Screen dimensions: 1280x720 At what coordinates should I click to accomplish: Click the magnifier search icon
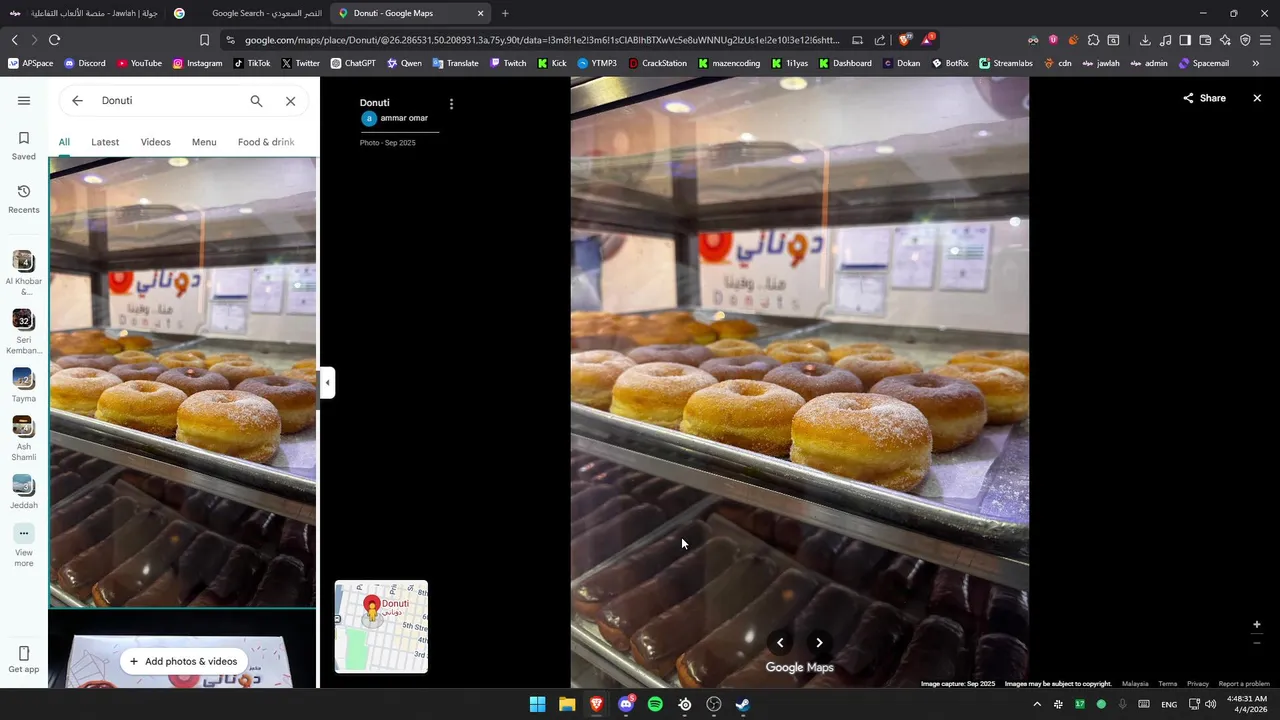256,101
